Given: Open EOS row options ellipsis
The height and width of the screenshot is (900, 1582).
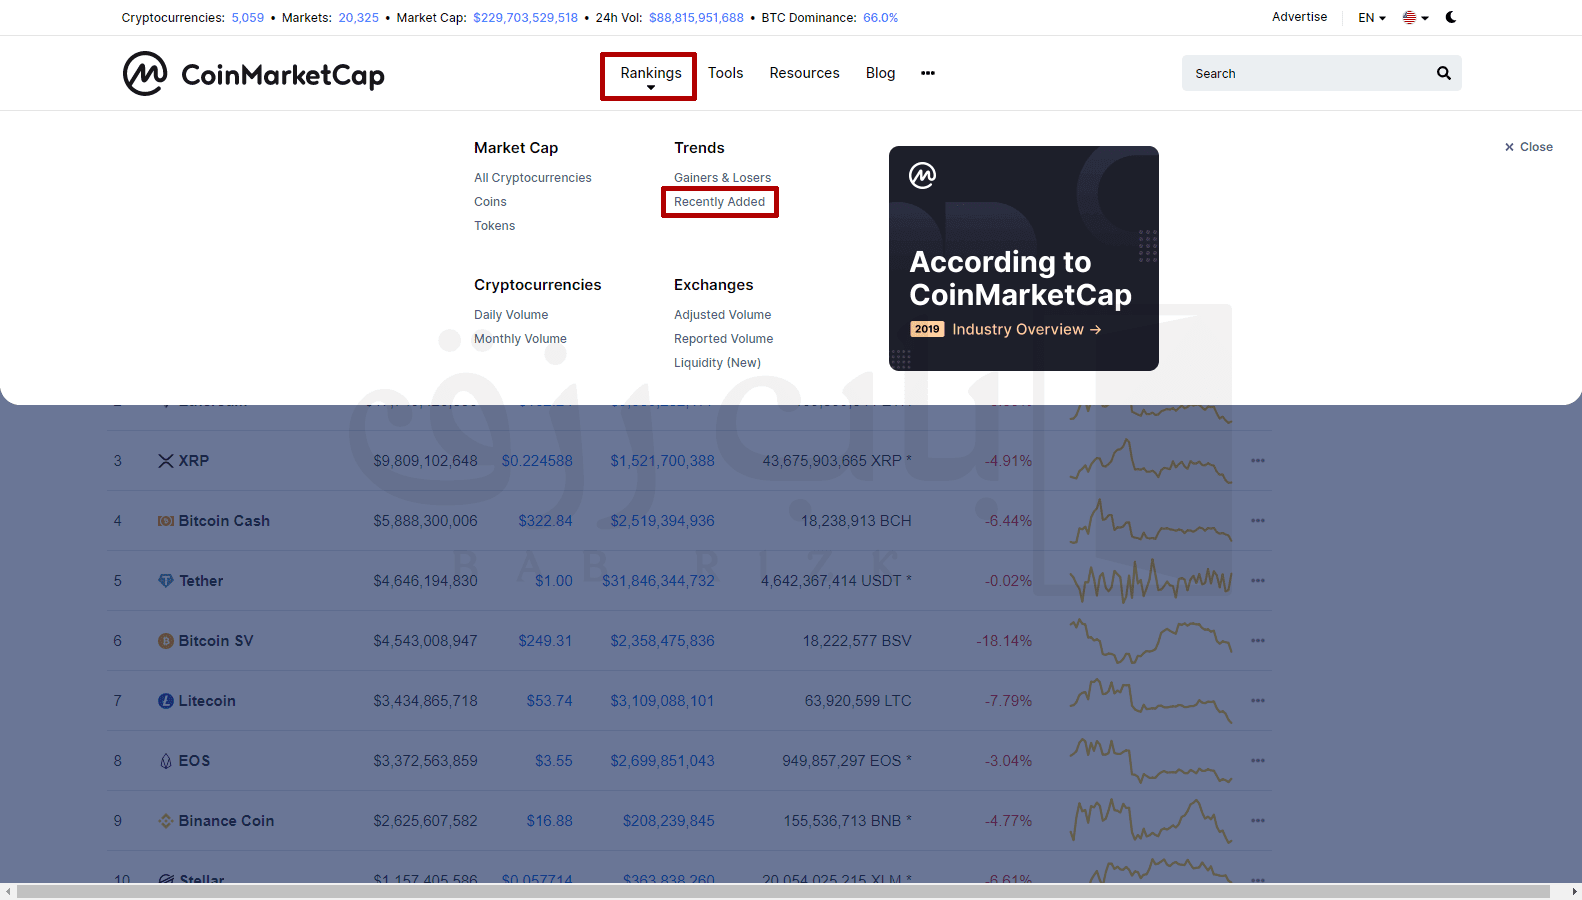Looking at the screenshot, I should [x=1258, y=761].
